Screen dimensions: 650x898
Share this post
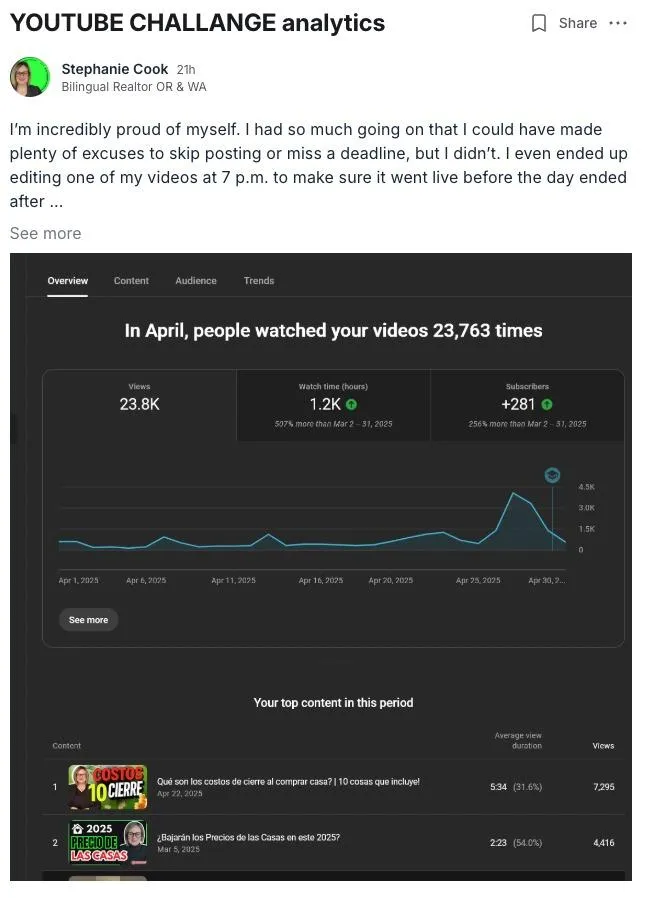[577, 23]
